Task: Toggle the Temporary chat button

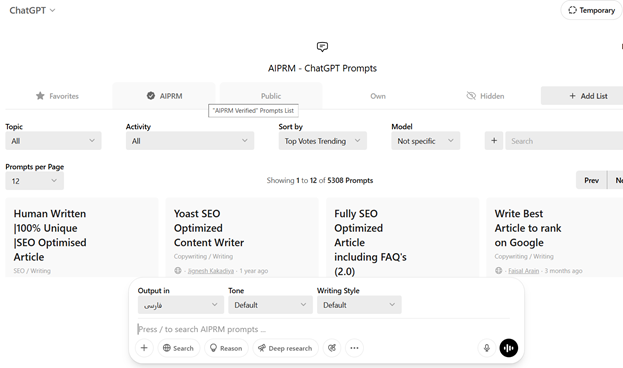Action: pos(592,10)
